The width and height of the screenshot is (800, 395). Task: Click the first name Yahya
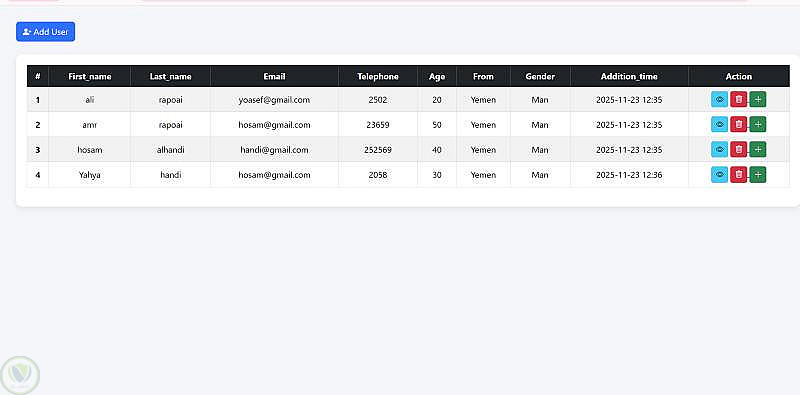[x=90, y=175]
